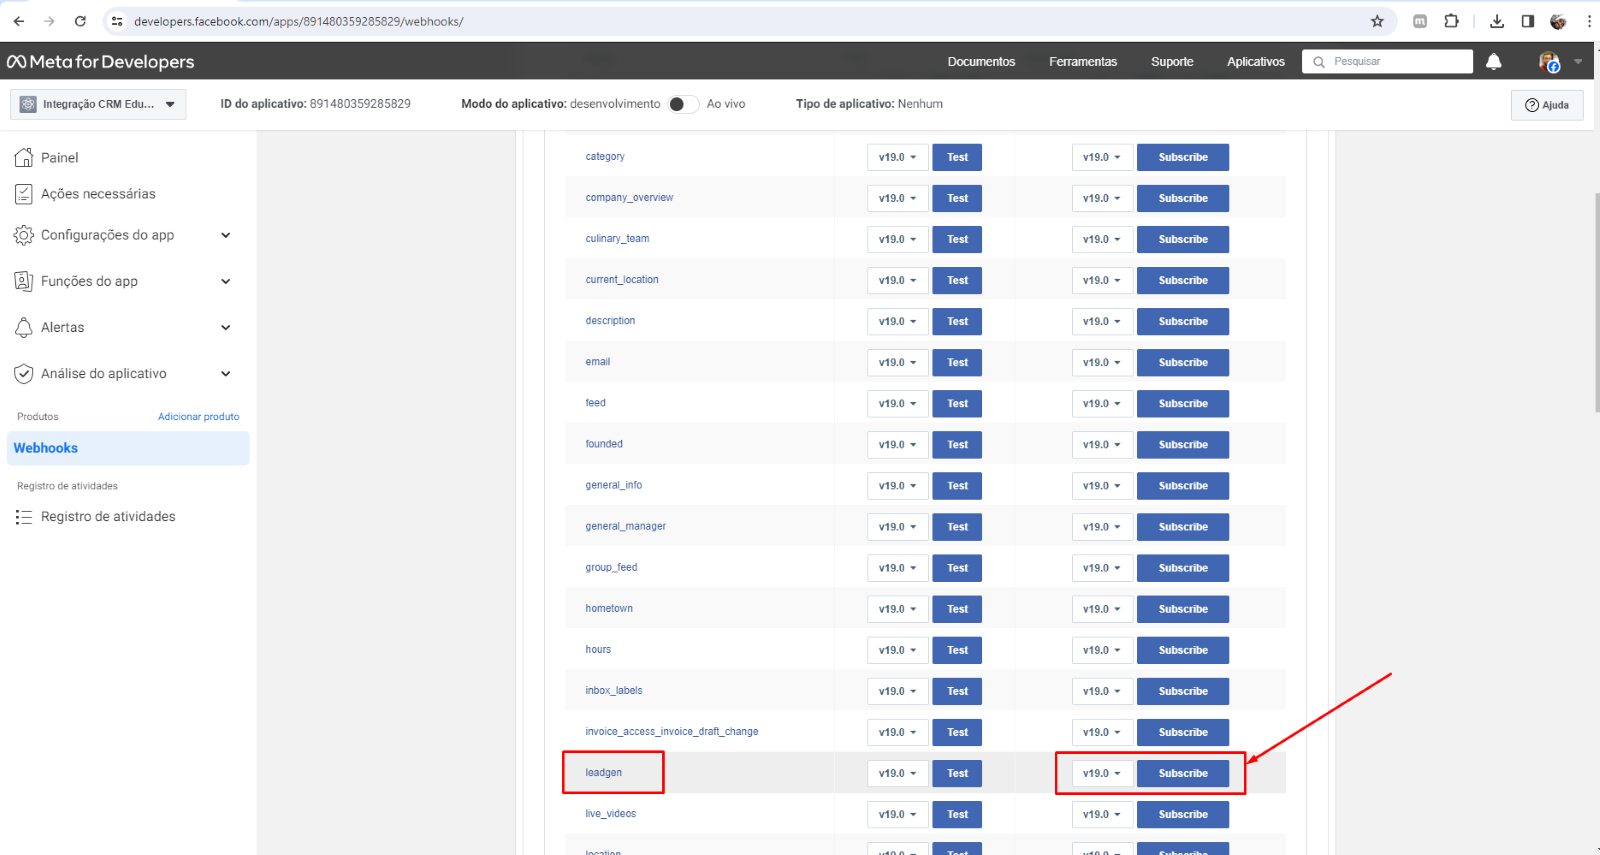This screenshot has height=855, width=1600.
Task: Click the current_location field name
Action: (622, 280)
